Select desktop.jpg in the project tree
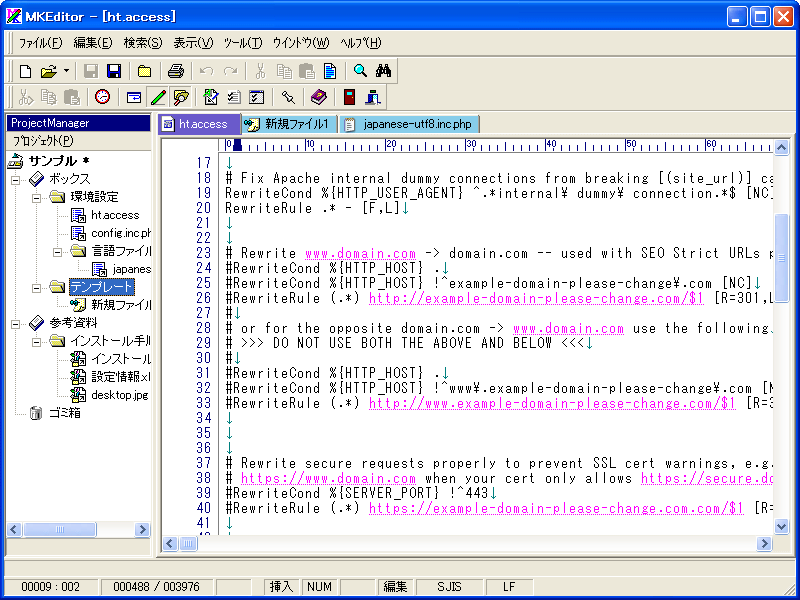This screenshot has height=600, width=800. pos(120,395)
